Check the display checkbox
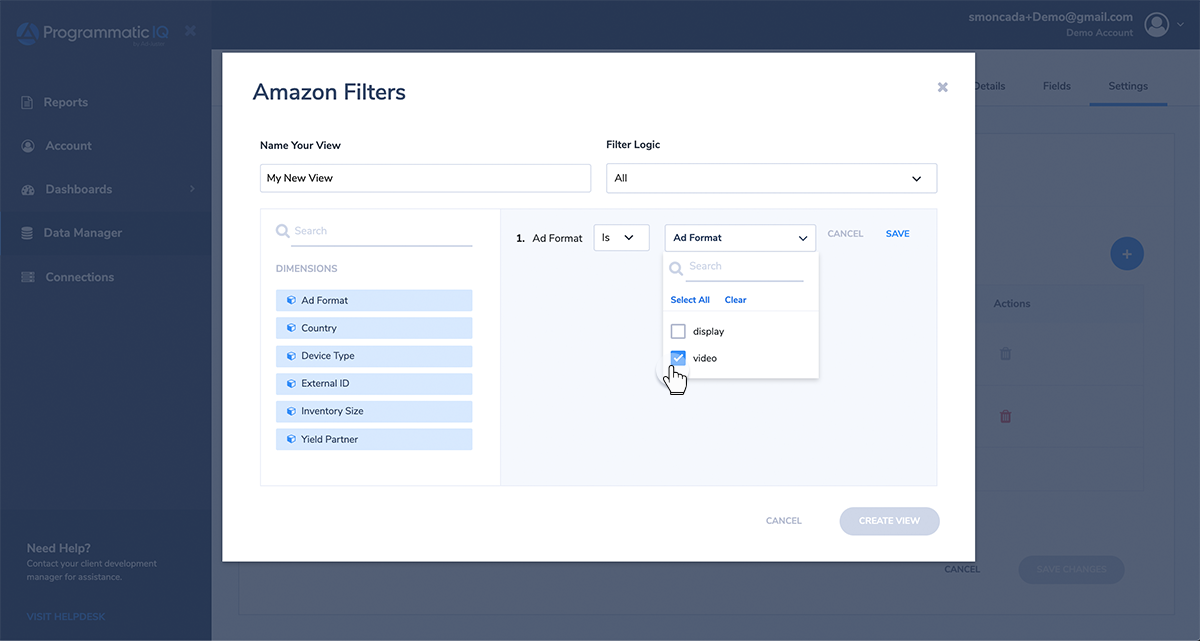This screenshot has height=641, width=1200. pyautogui.click(x=678, y=331)
